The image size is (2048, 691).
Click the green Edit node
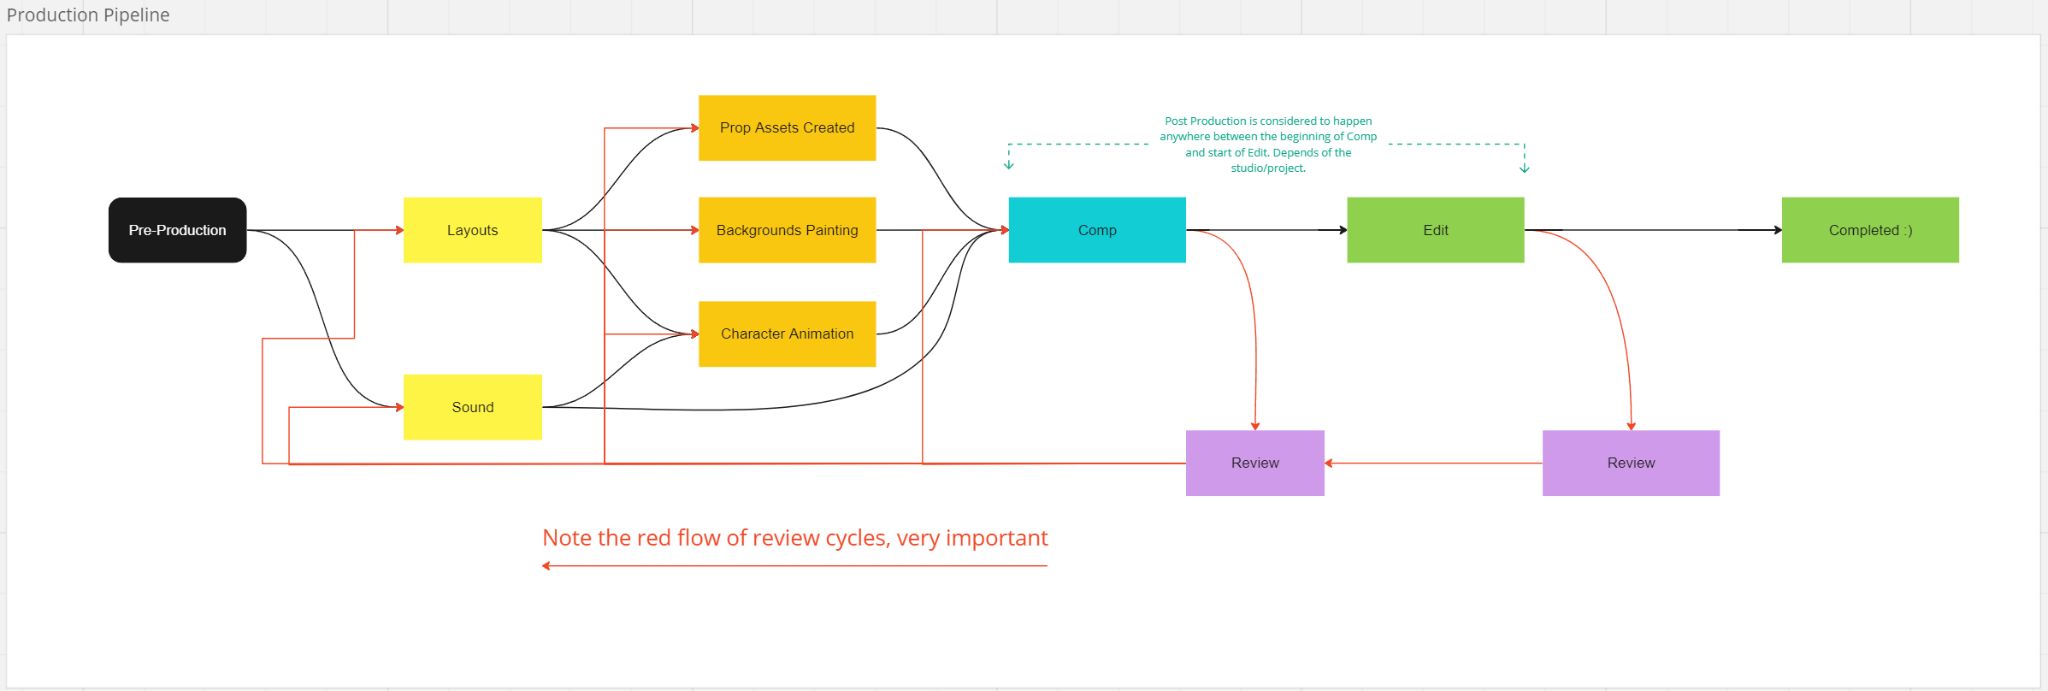click(1435, 230)
